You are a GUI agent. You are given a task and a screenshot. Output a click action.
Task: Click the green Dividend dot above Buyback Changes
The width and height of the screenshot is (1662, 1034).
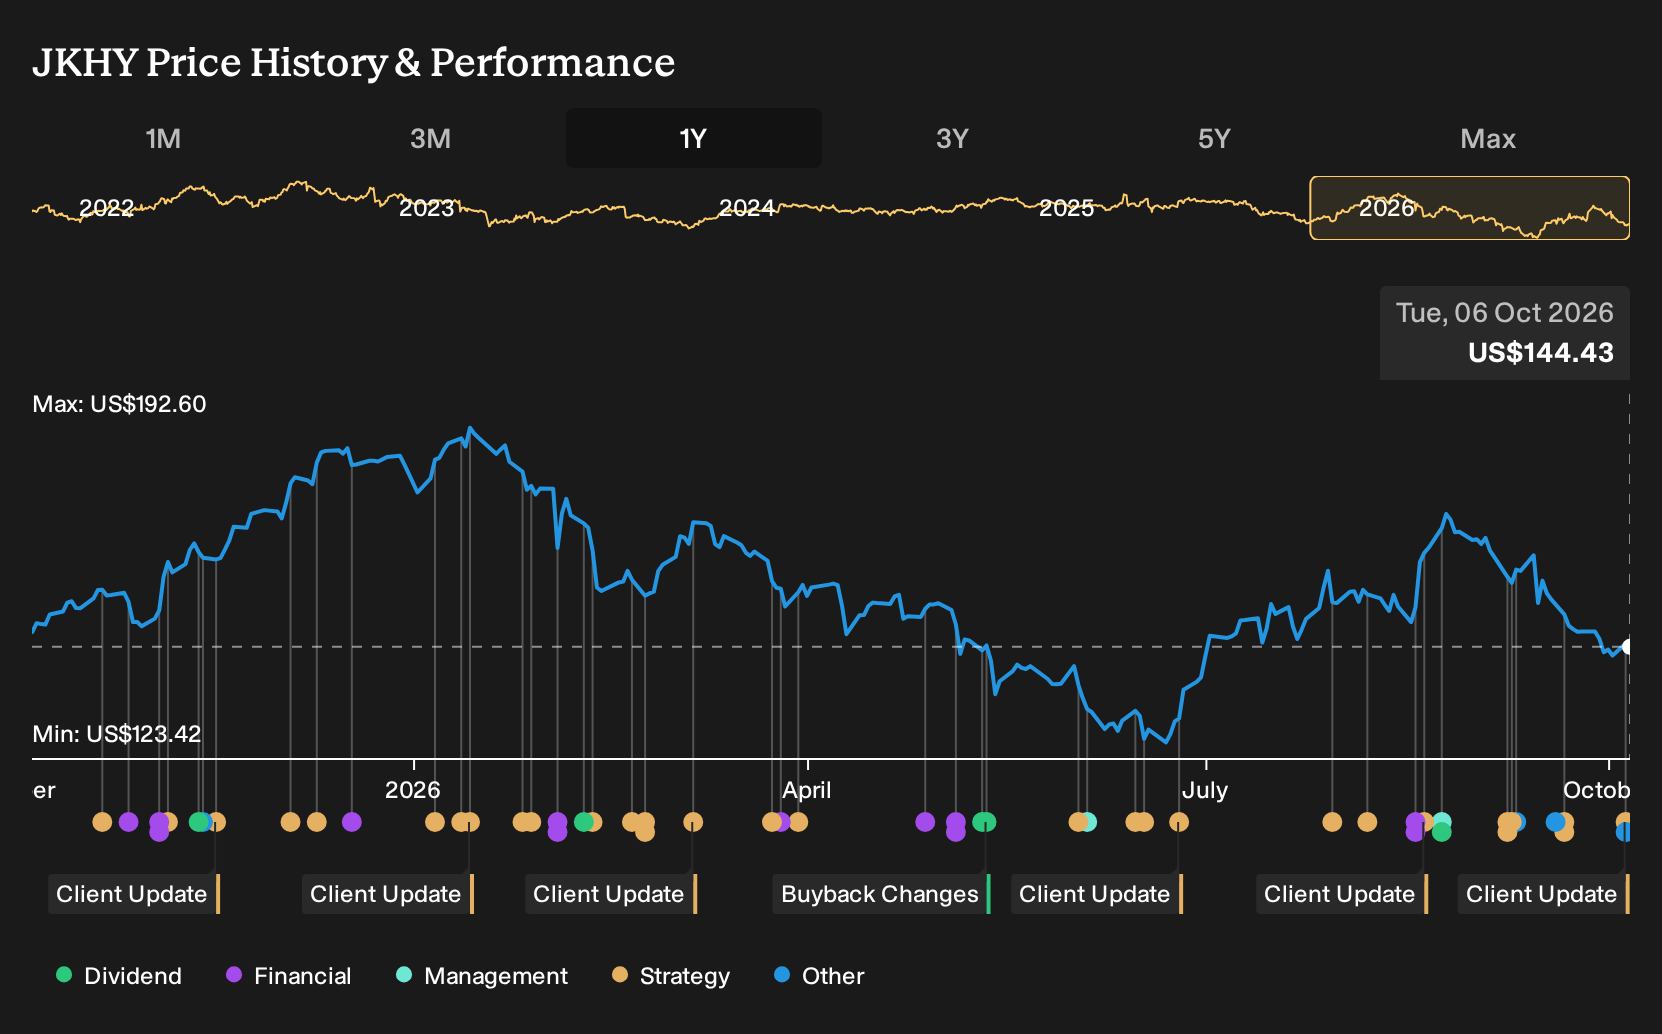pyautogui.click(x=985, y=822)
